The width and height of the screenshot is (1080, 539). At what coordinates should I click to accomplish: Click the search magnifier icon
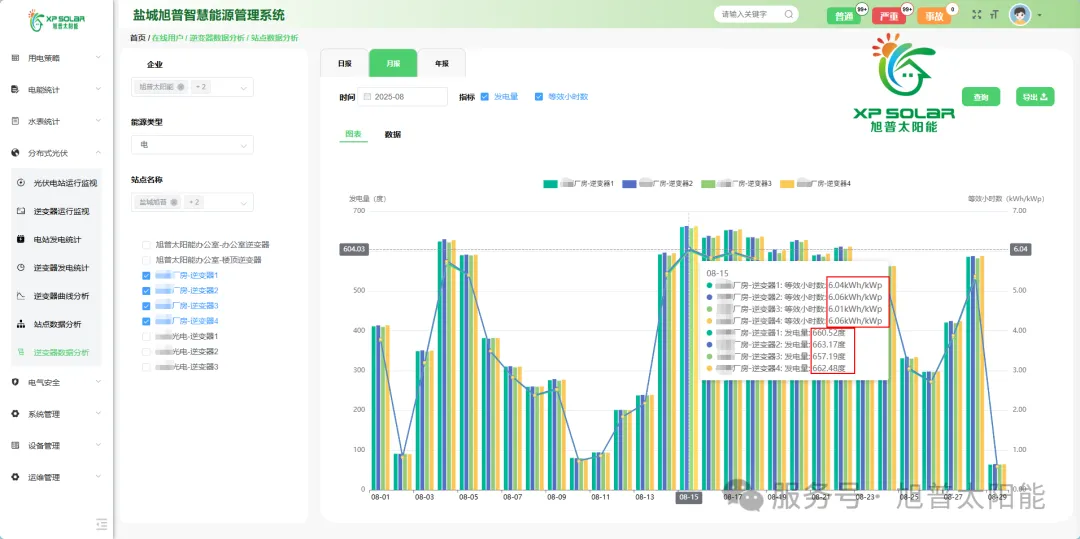(789, 15)
